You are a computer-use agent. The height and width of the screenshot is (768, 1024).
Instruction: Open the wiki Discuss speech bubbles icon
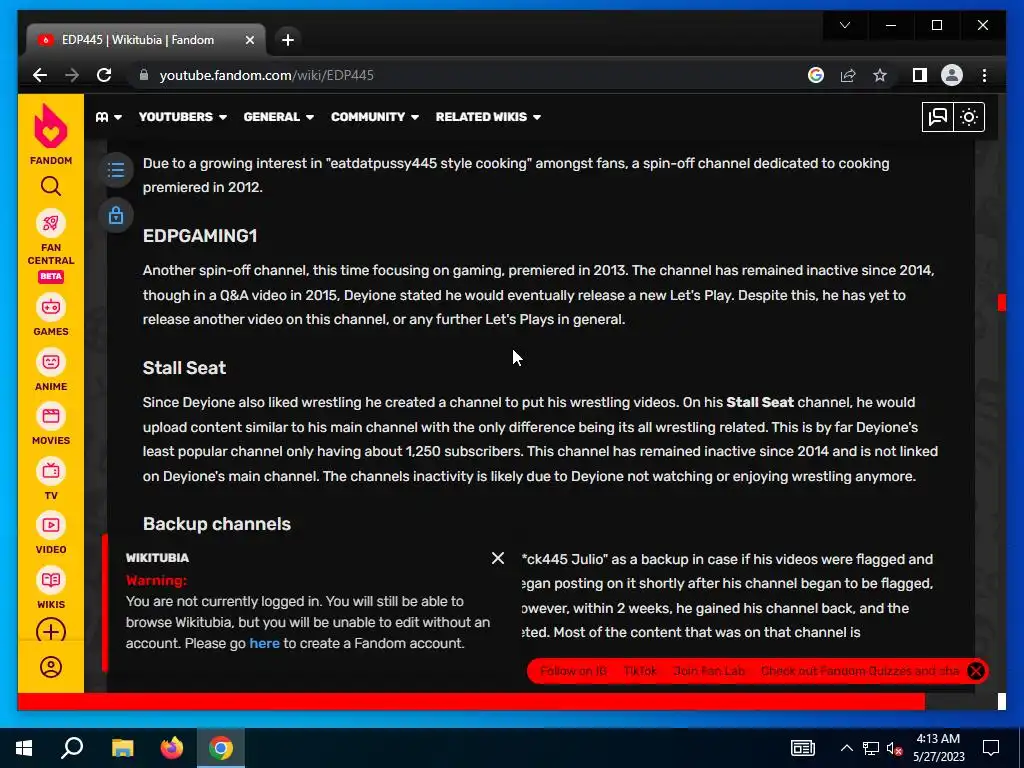[x=937, y=117]
